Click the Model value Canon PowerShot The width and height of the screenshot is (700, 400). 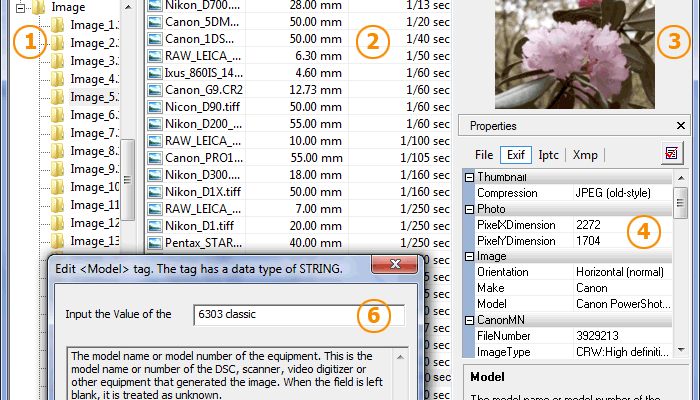click(622, 304)
